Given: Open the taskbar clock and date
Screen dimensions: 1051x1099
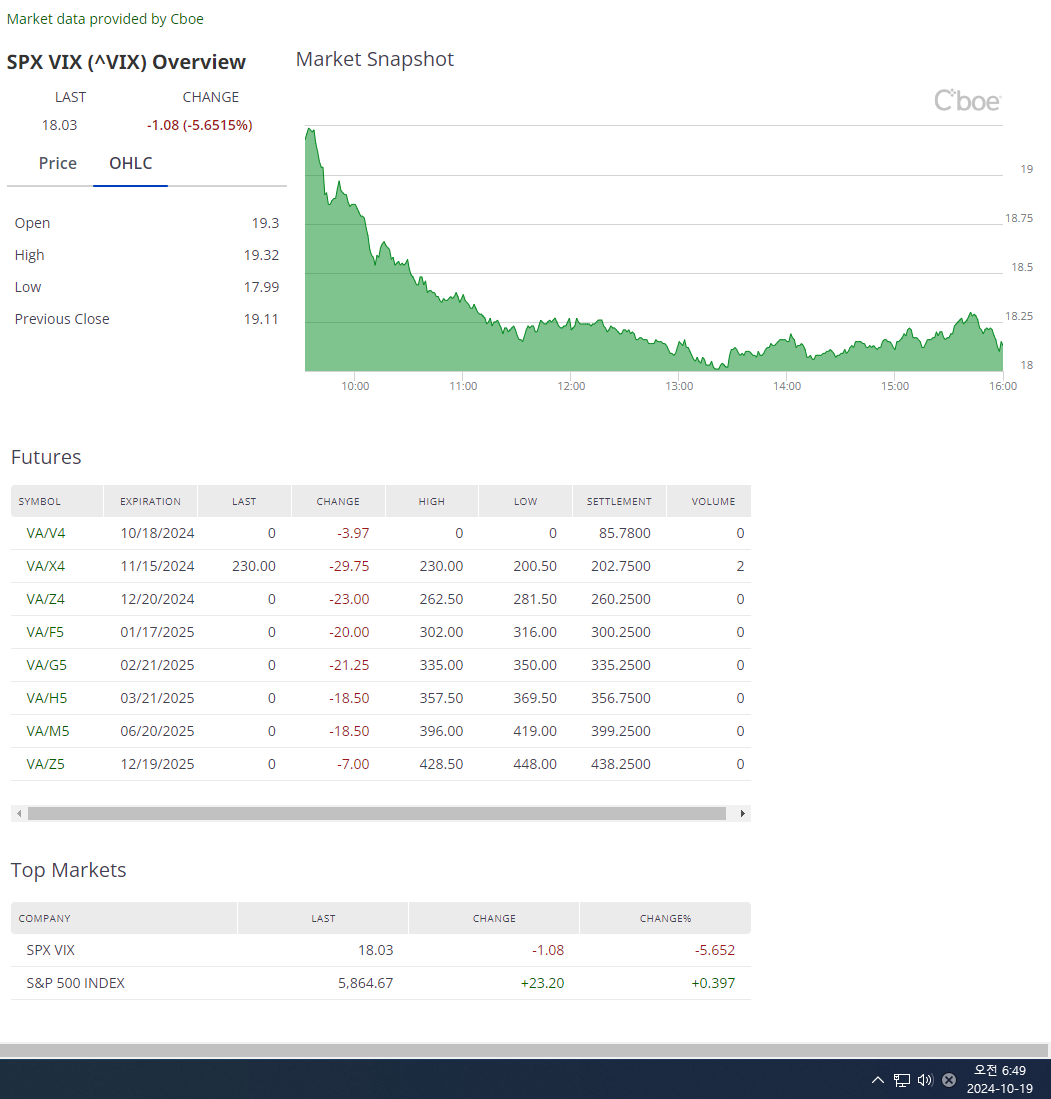Looking at the screenshot, I should tap(1000, 1079).
